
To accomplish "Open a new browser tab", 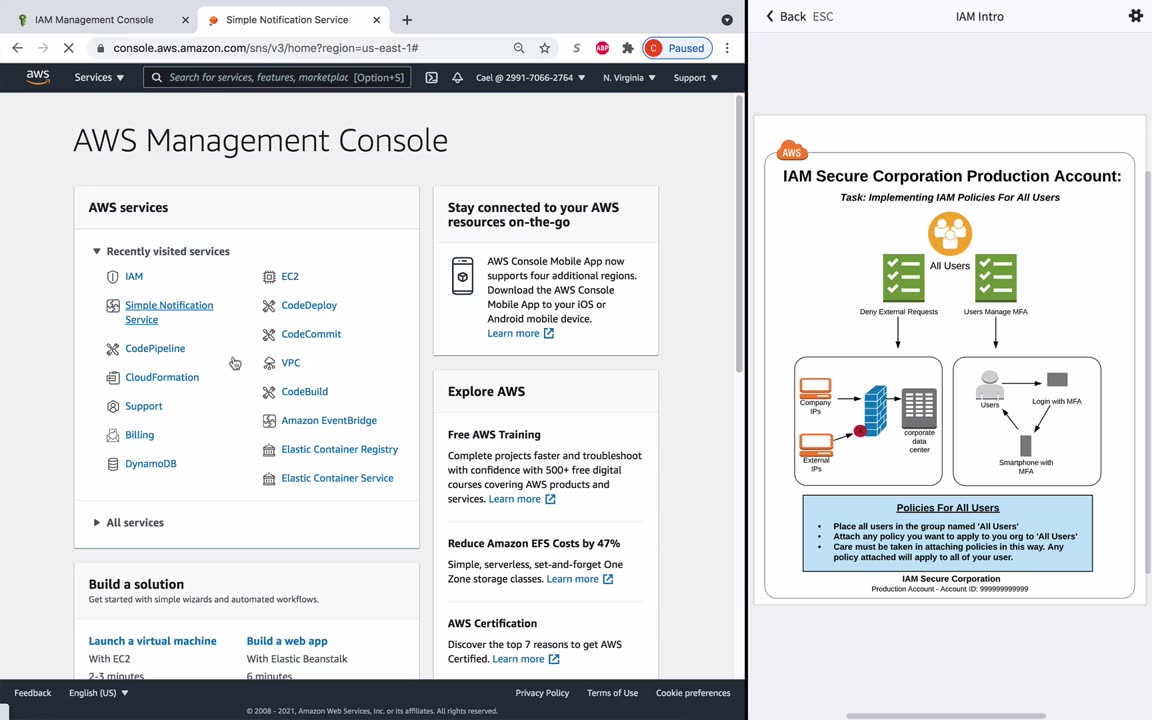I will [407, 20].
